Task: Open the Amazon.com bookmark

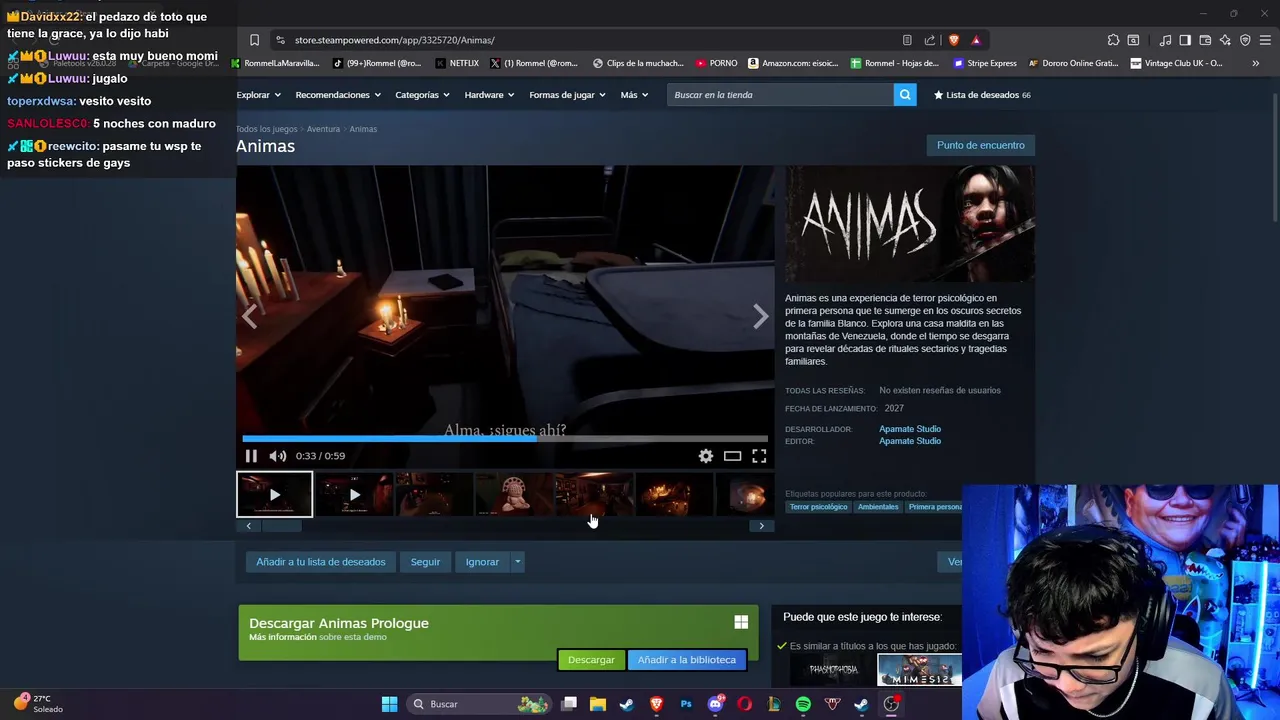Action: point(792,63)
